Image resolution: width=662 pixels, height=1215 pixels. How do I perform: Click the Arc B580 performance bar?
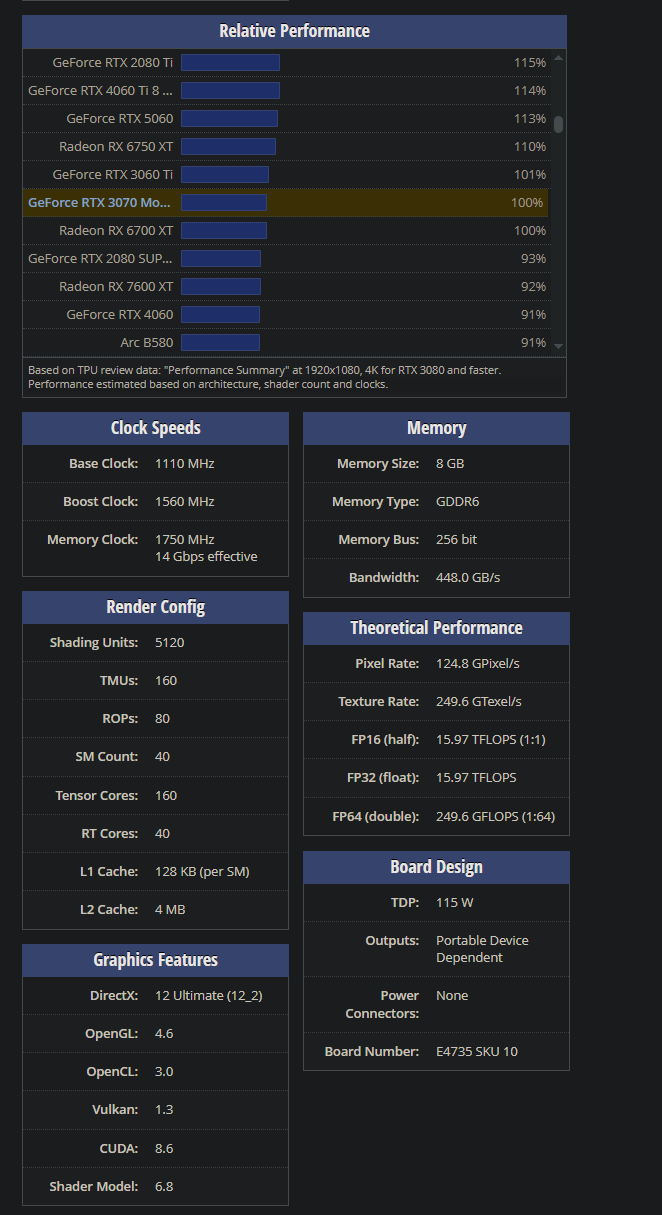[x=220, y=342]
